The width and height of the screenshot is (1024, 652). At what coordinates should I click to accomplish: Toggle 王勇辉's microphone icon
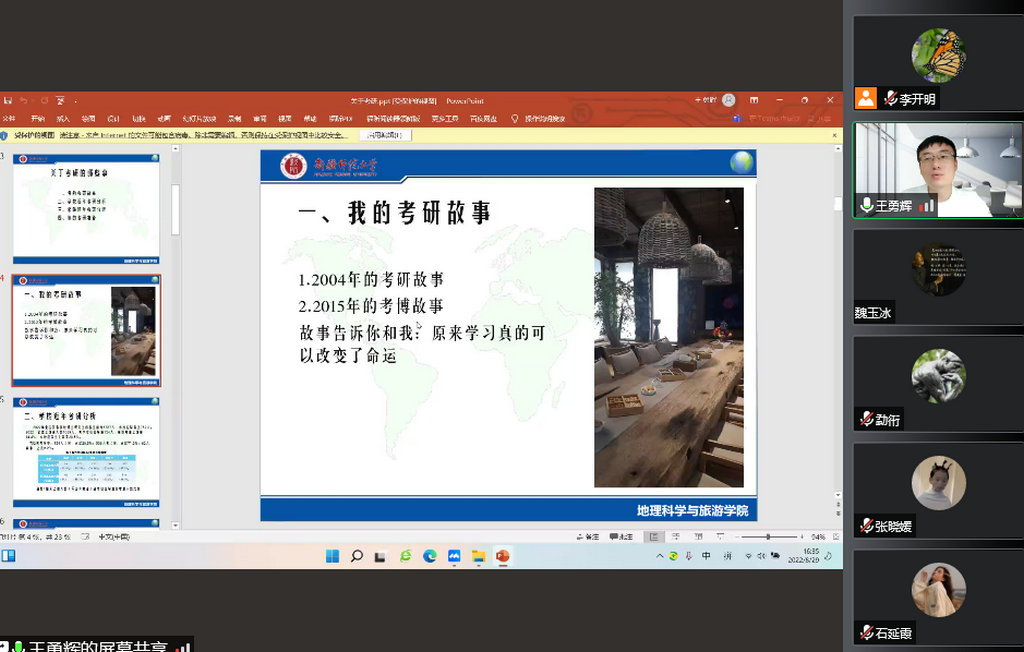[867, 205]
